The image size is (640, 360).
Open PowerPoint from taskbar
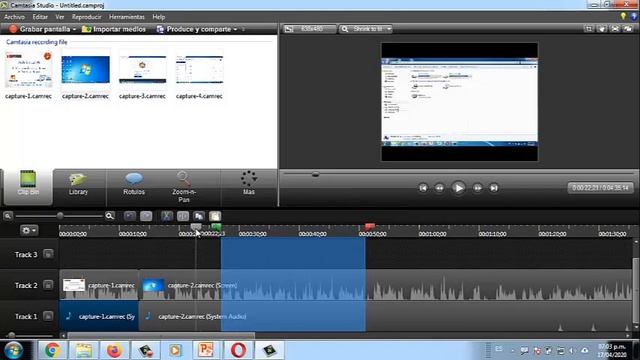tap(207, 350)
